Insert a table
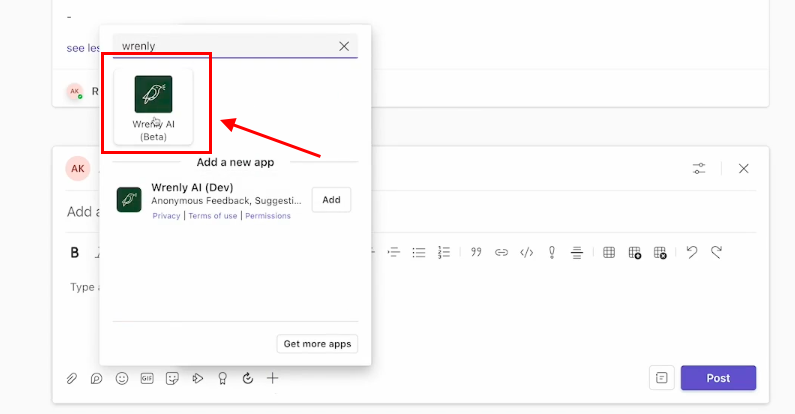This screenshot has height=414, width=795. click(609, 252)
